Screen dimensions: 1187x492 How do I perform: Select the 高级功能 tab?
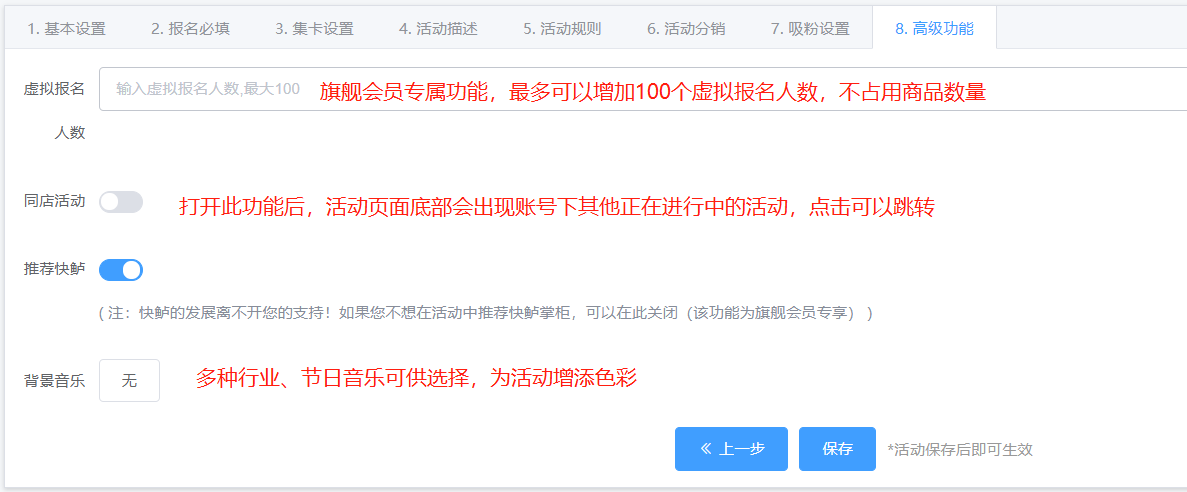[x=933, y=28]
